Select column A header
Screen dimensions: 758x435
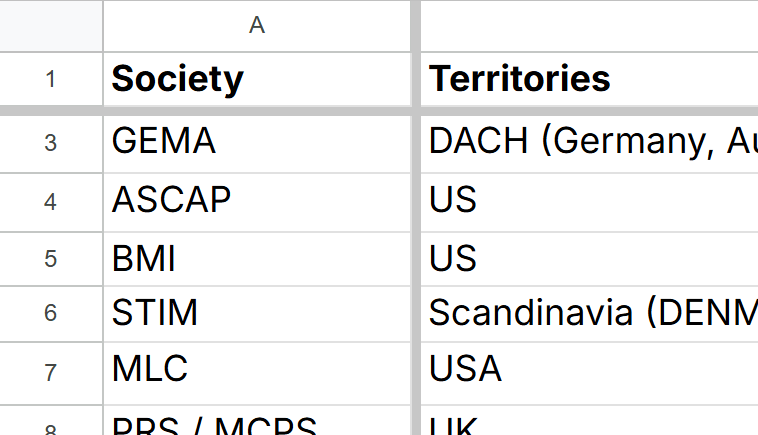257,26
